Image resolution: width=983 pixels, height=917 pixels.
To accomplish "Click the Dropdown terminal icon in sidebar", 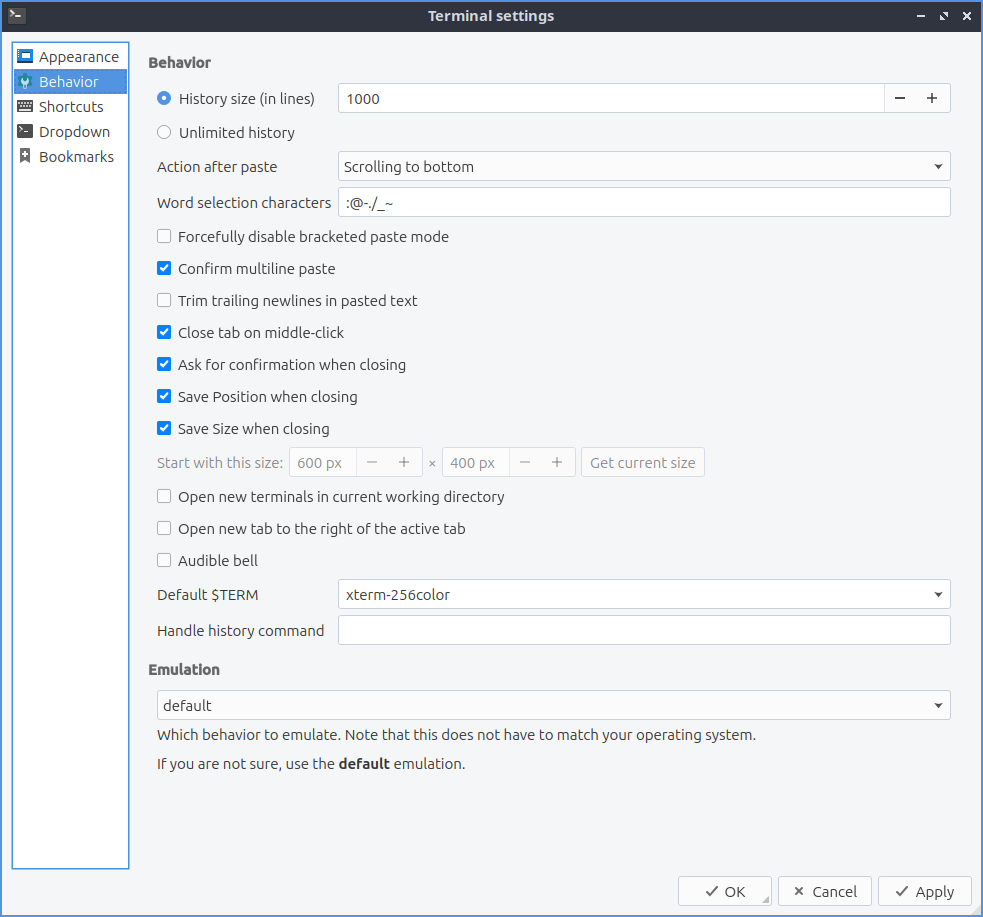I will tap(25, 132).
